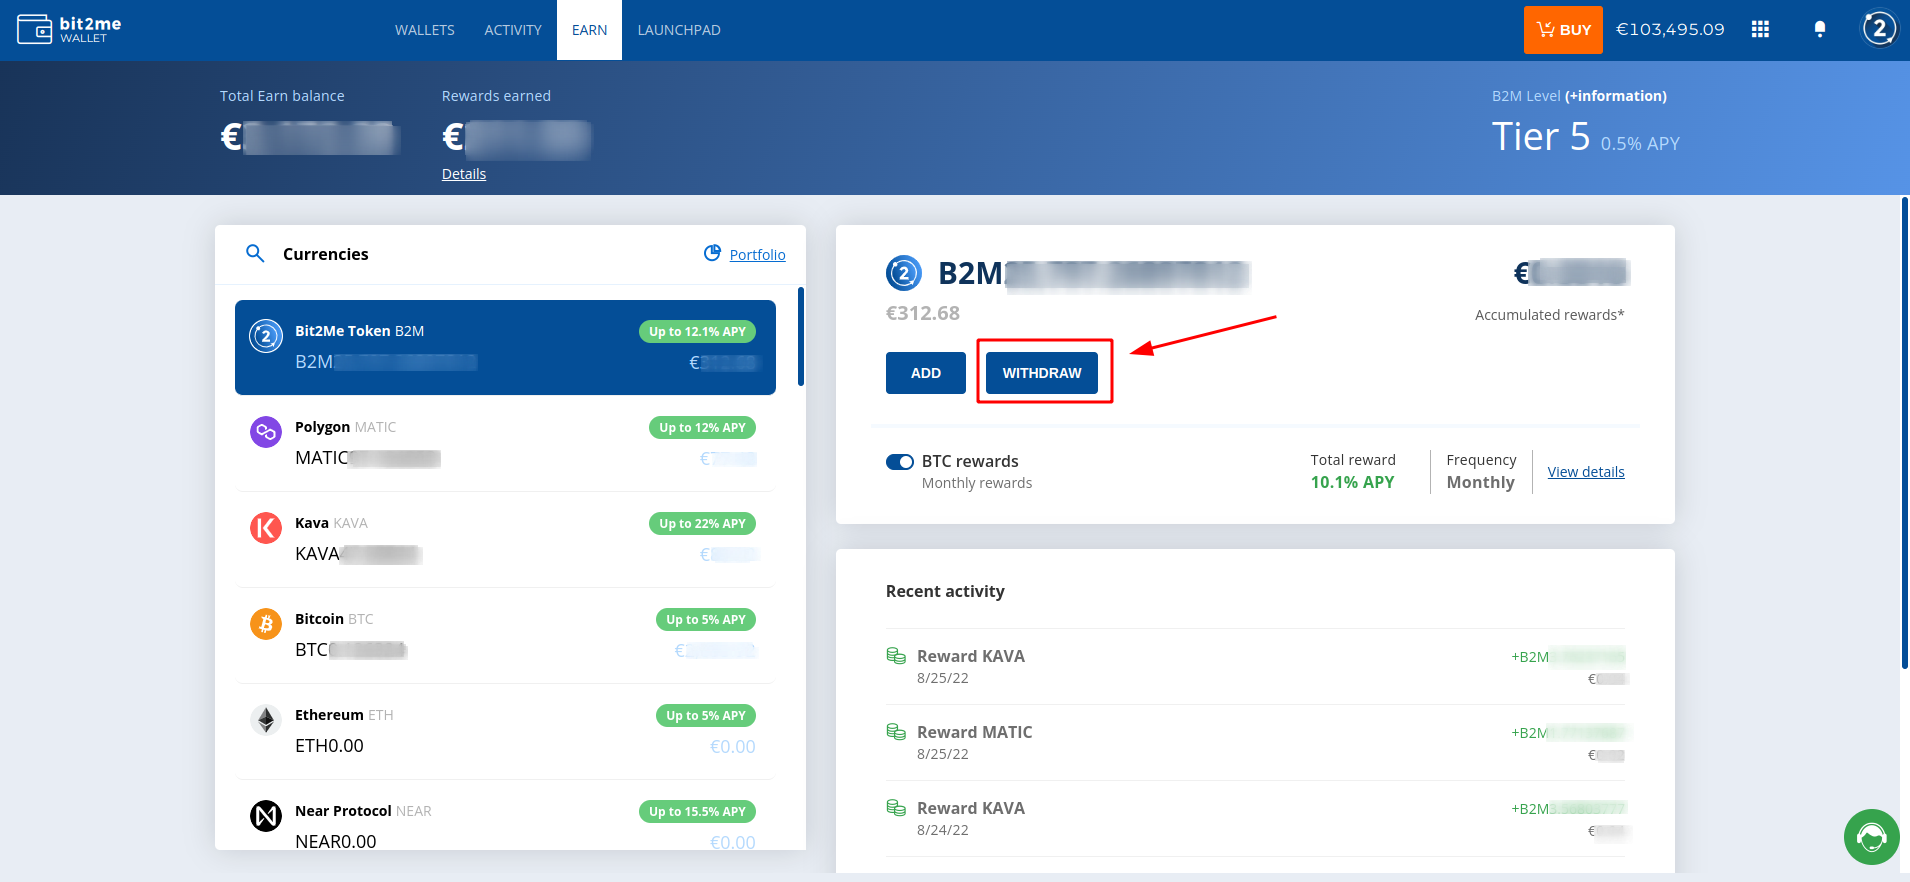Click the Up to 12.1% APY badge
This screenshot has width=1910, height=882.
click(x=697, y=332)
